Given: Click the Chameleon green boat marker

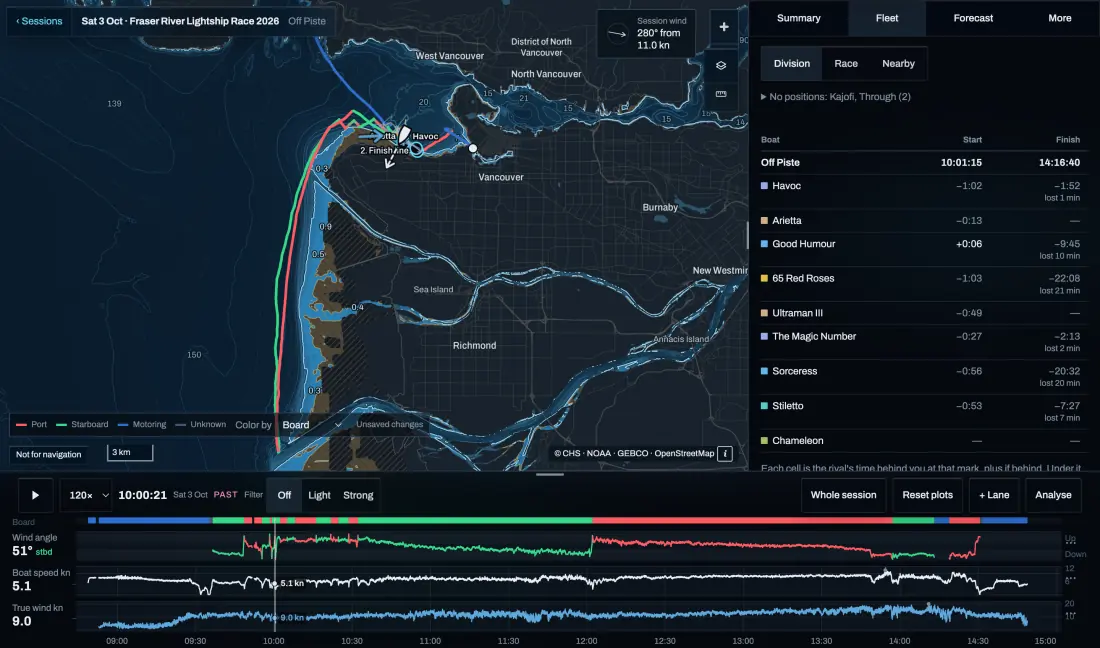Looking at the screenshot, I should click(x=764, y=440).
